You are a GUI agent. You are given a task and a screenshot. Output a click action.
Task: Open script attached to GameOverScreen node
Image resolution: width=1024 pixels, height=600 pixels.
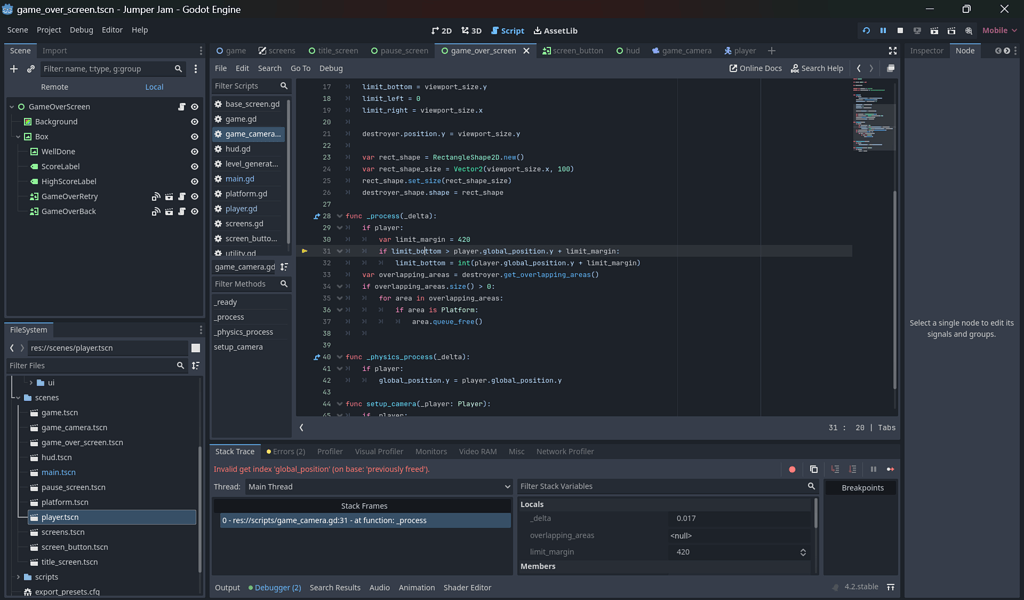pyautogui.click(x=181, y=107)
